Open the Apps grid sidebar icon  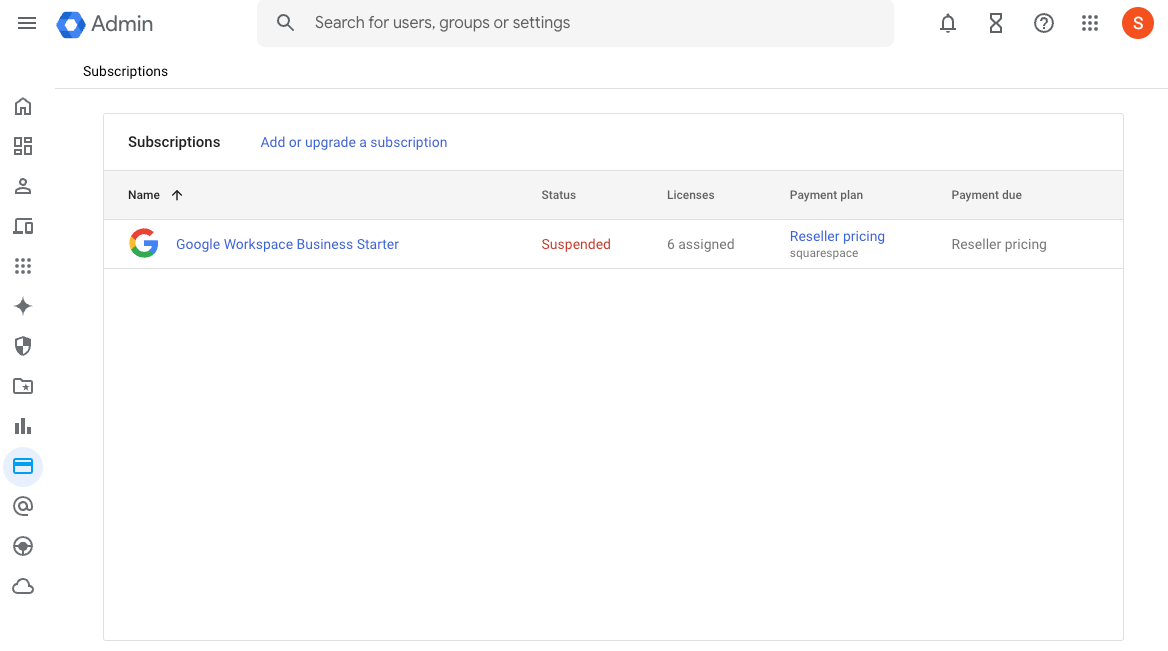click(23, 266)
